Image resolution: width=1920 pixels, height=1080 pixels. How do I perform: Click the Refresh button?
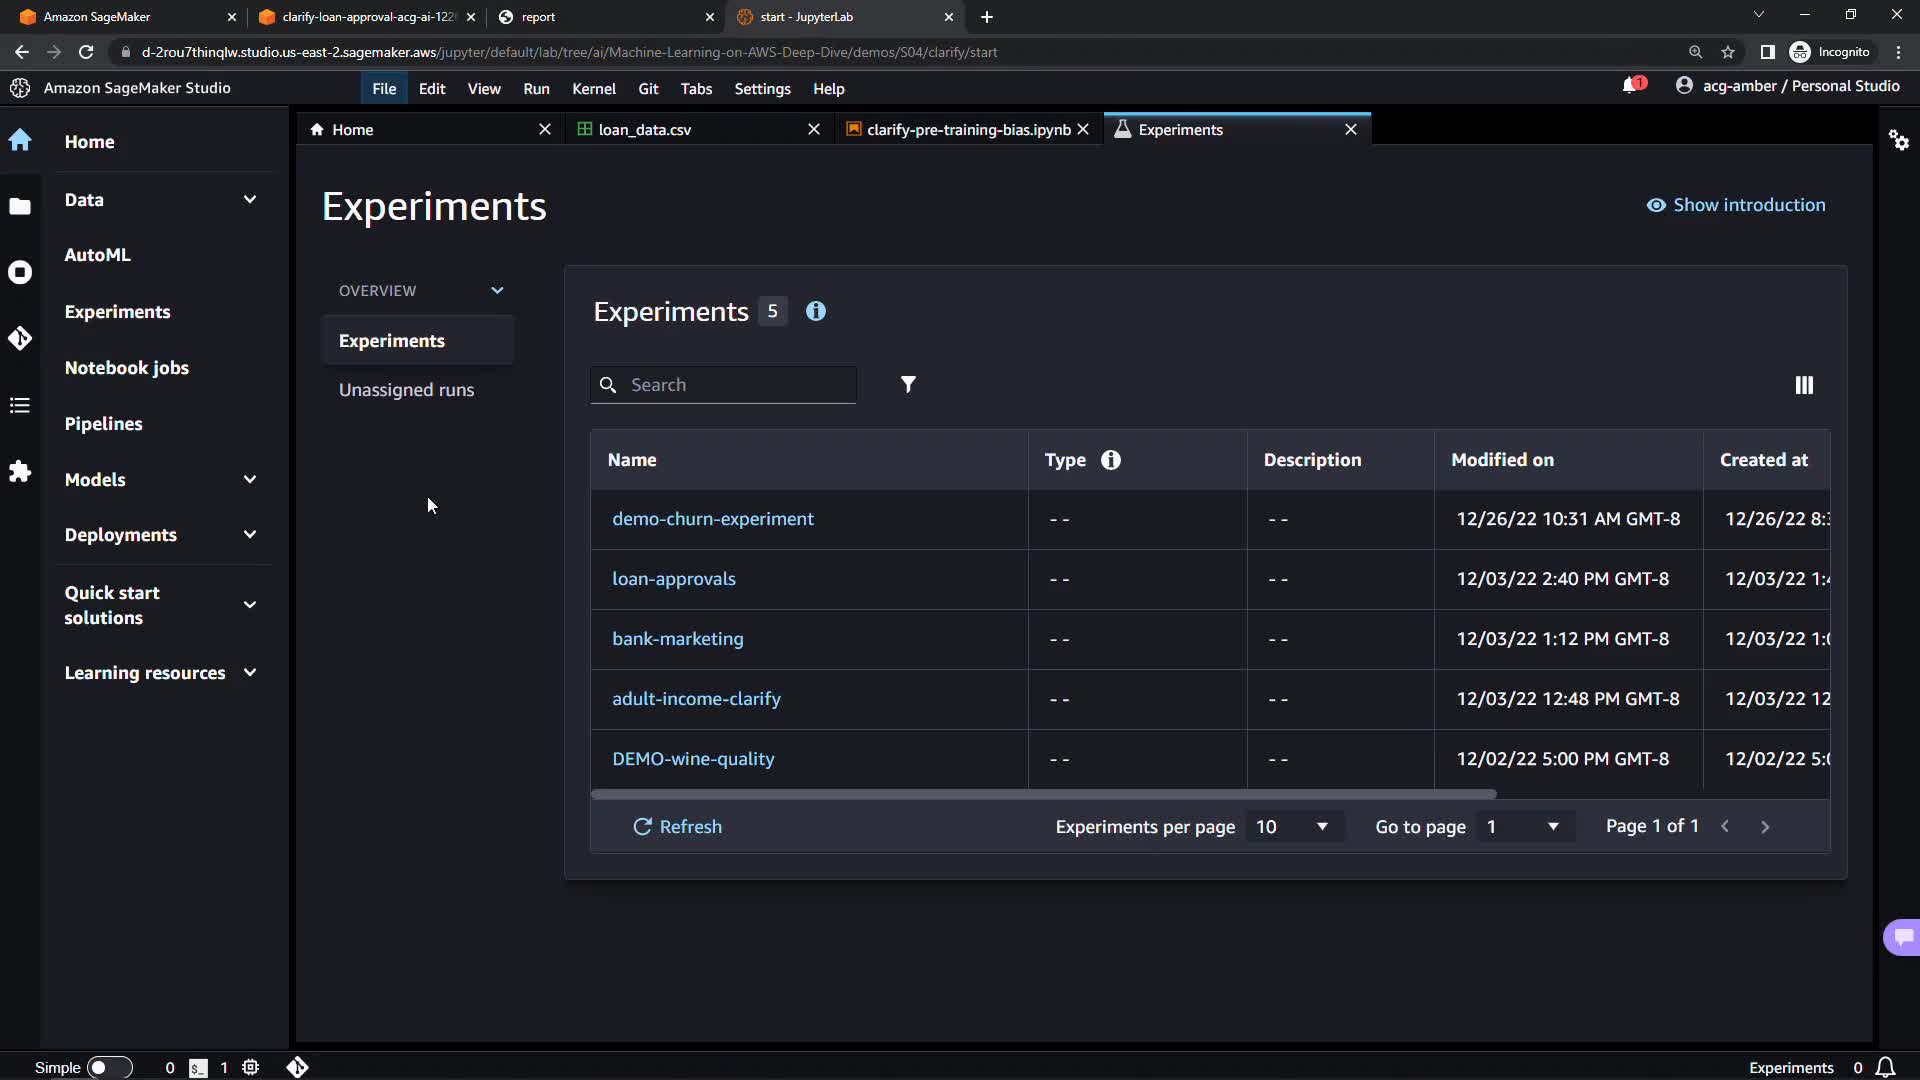[x=677, y=827]
